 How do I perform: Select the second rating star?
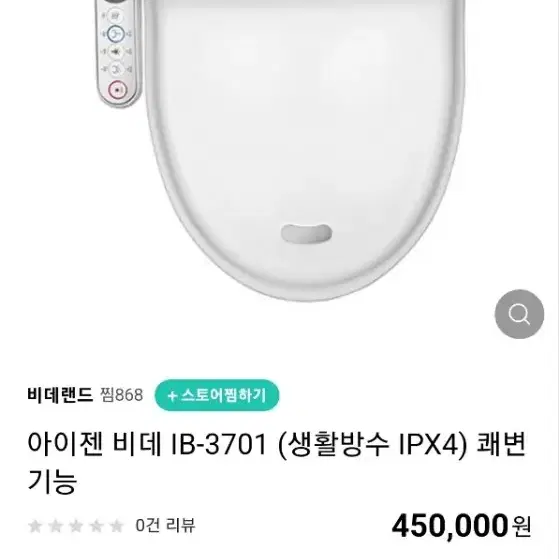(x=56, y=526)
